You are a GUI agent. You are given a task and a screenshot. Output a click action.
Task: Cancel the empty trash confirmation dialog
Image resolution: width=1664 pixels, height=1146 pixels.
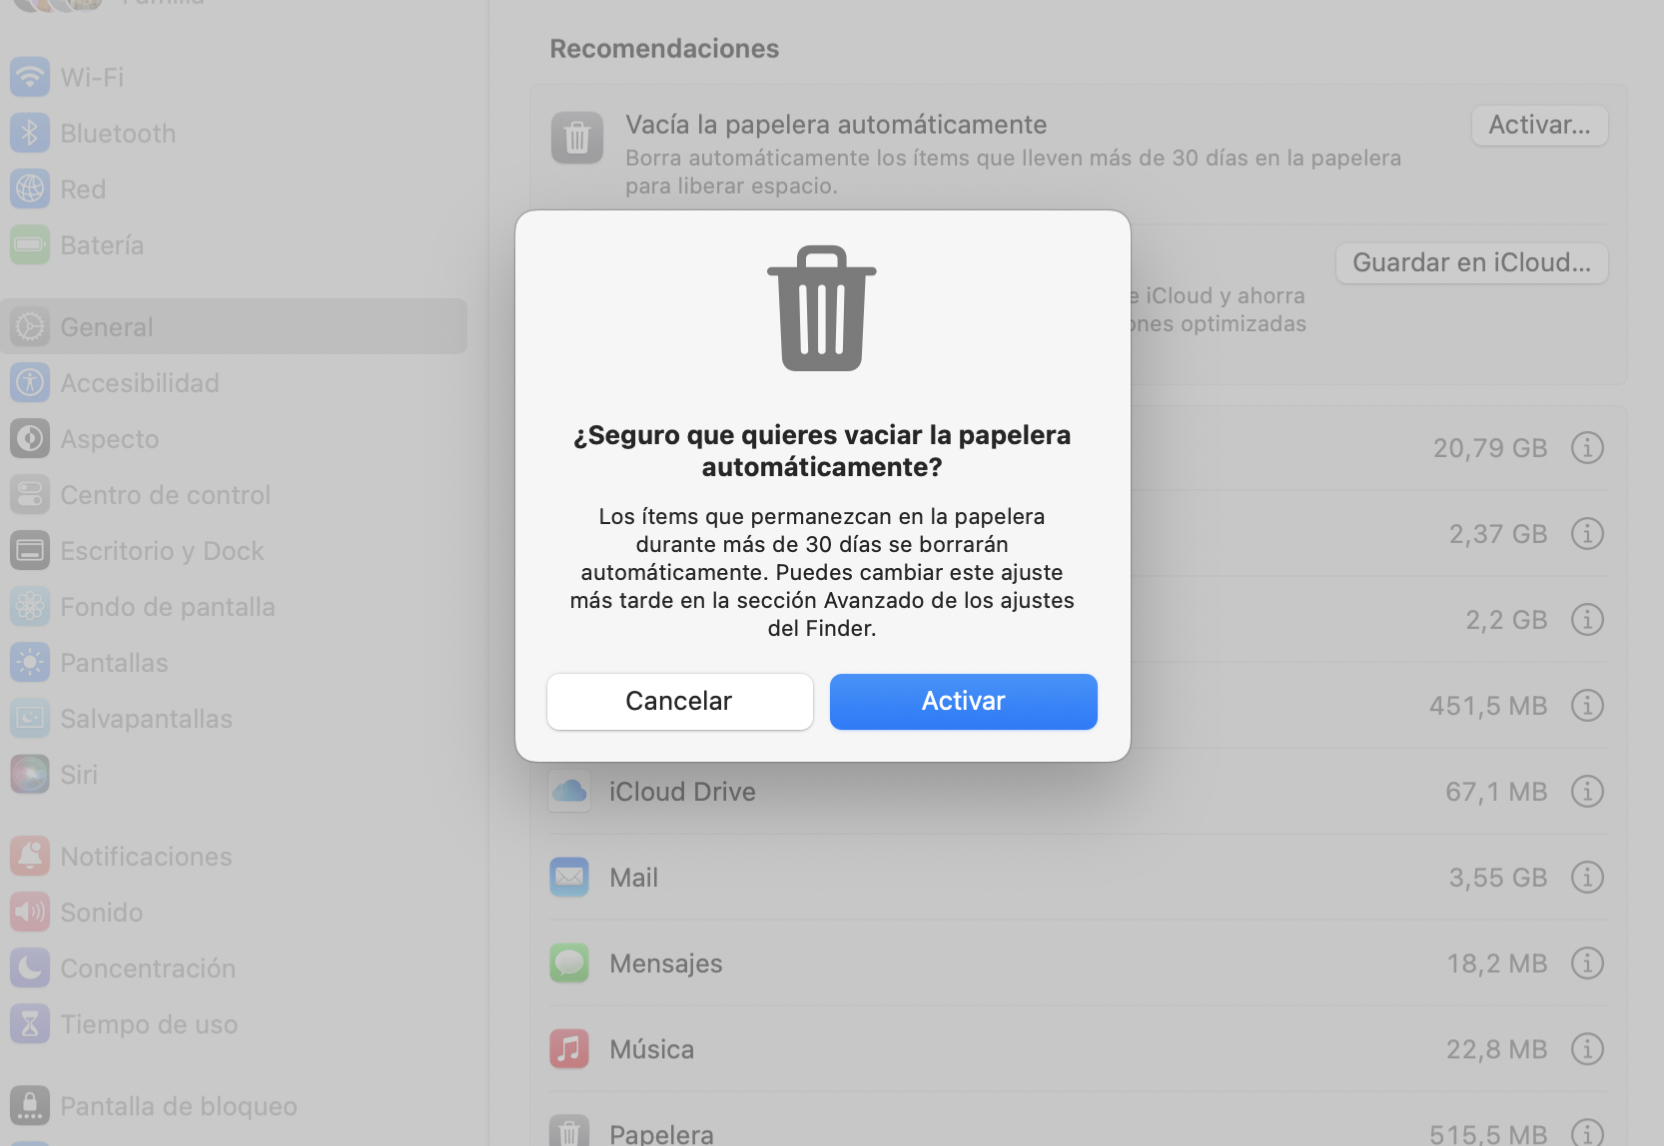[x=679, y=701]
